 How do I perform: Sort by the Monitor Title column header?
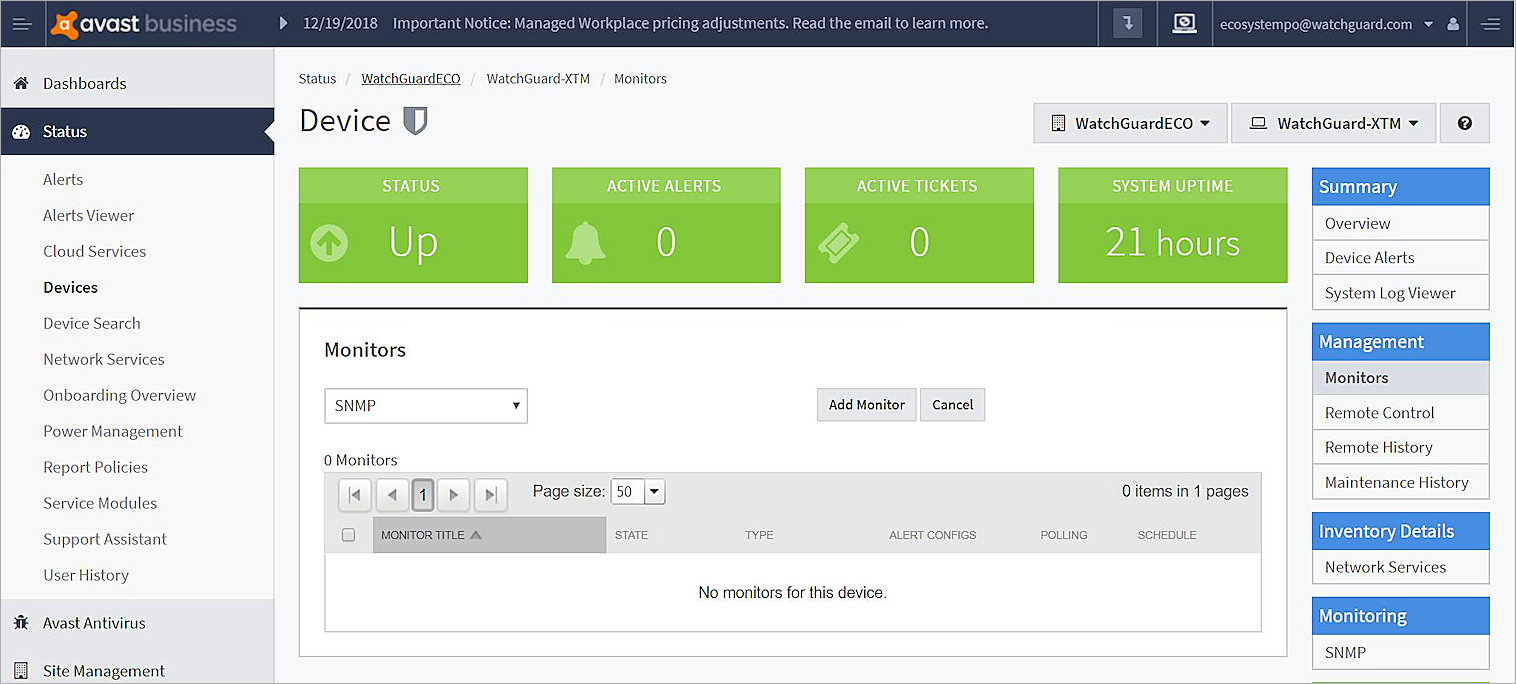(424, 535)
